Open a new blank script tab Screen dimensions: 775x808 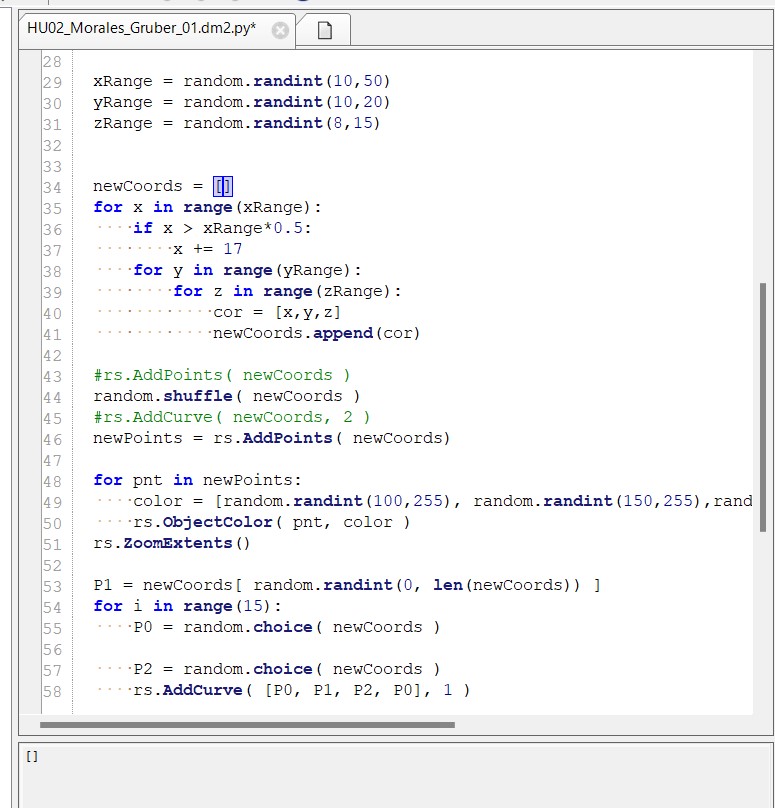[x=325, y=30]
